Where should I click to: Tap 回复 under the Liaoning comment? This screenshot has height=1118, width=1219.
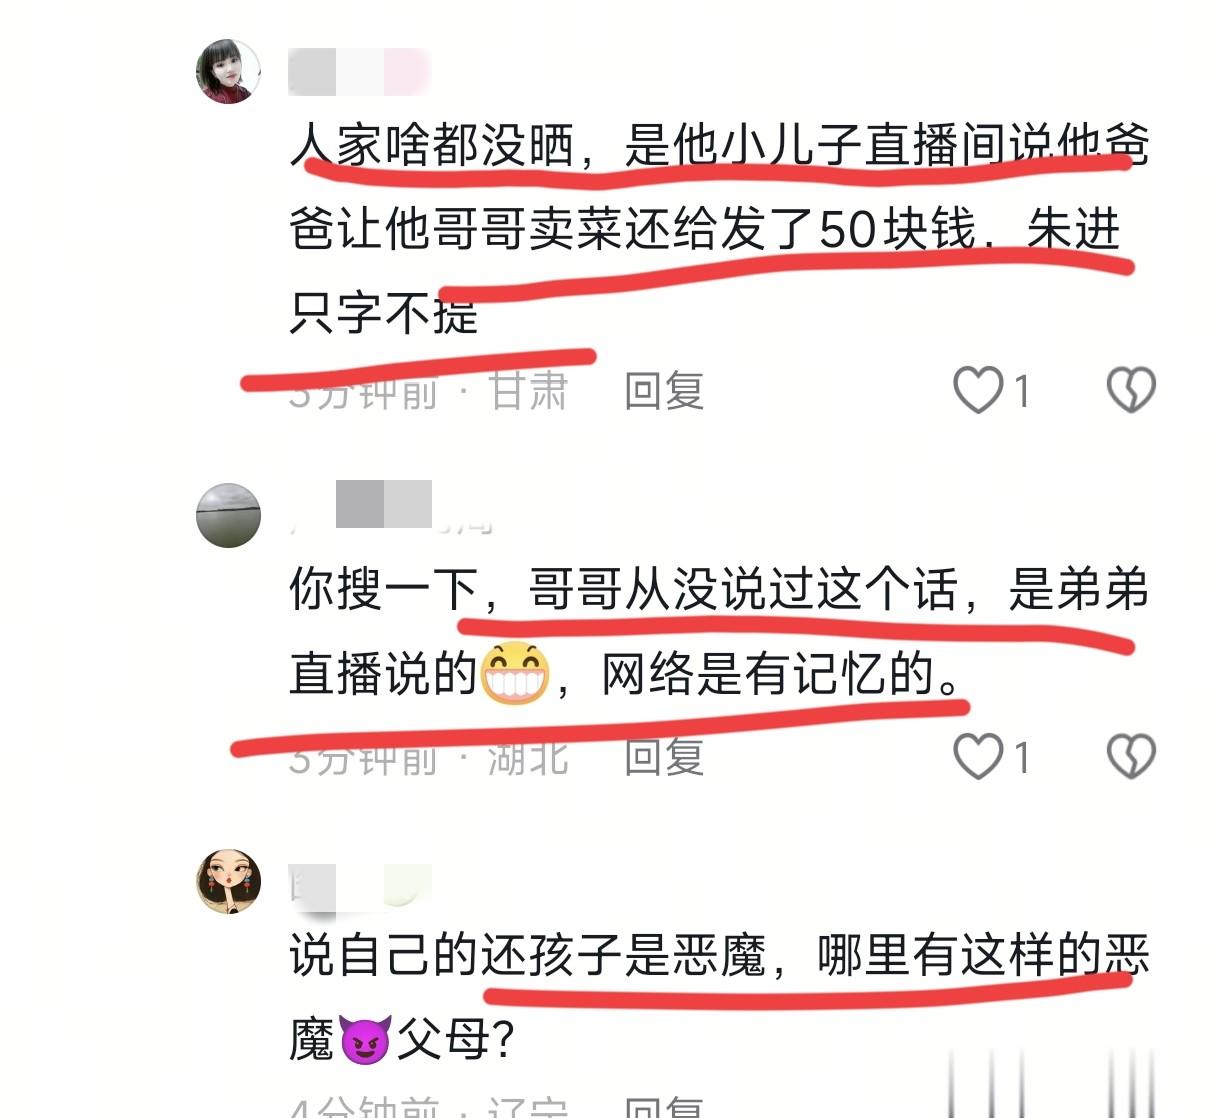click(664, 1106)
